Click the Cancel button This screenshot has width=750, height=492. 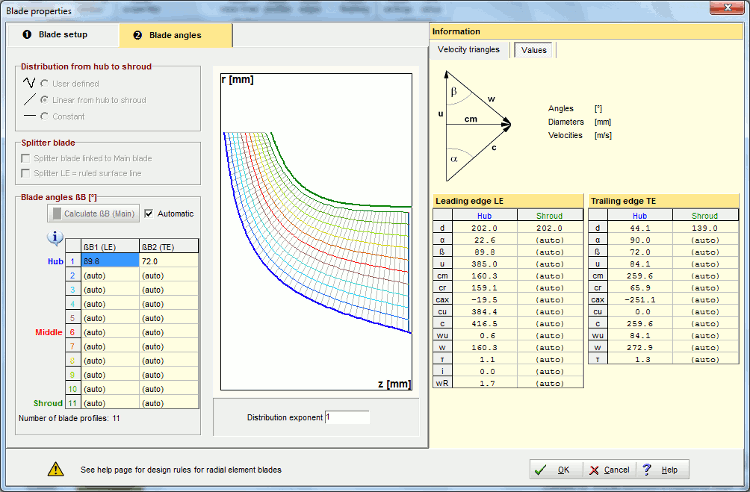tap(610, 470)
